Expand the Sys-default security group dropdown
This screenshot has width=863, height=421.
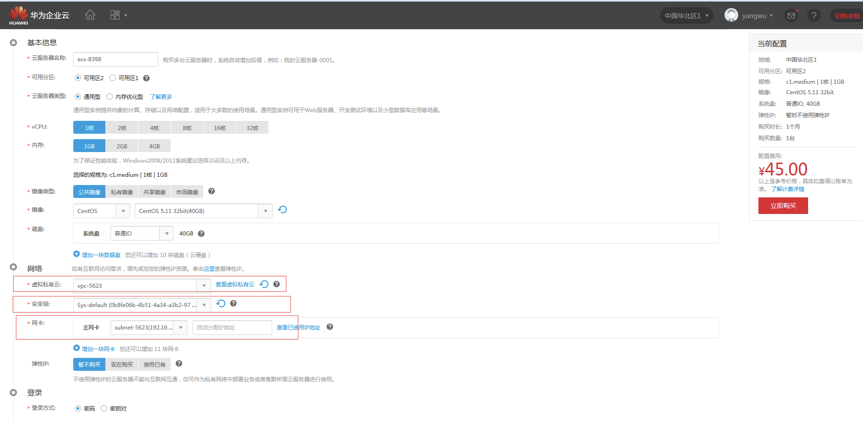(x=203, y=305)
